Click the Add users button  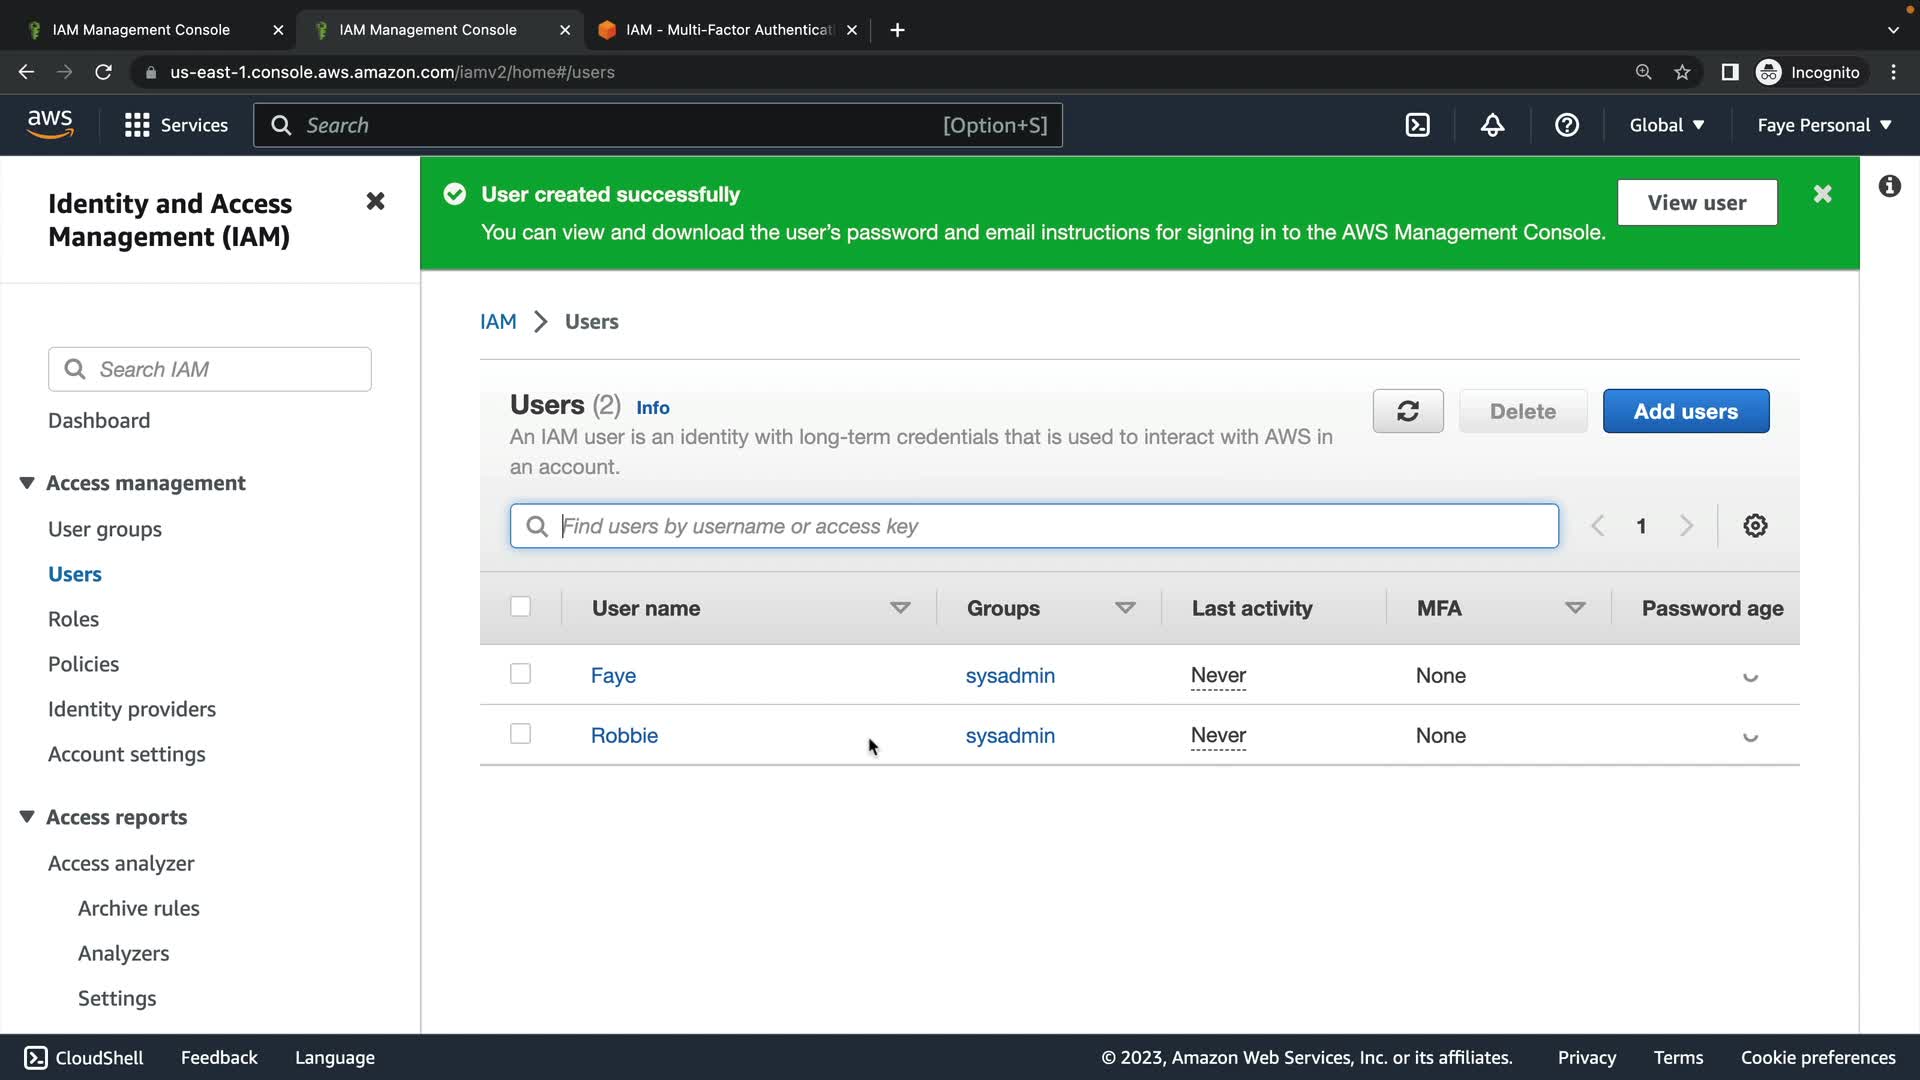(1685, 411)
